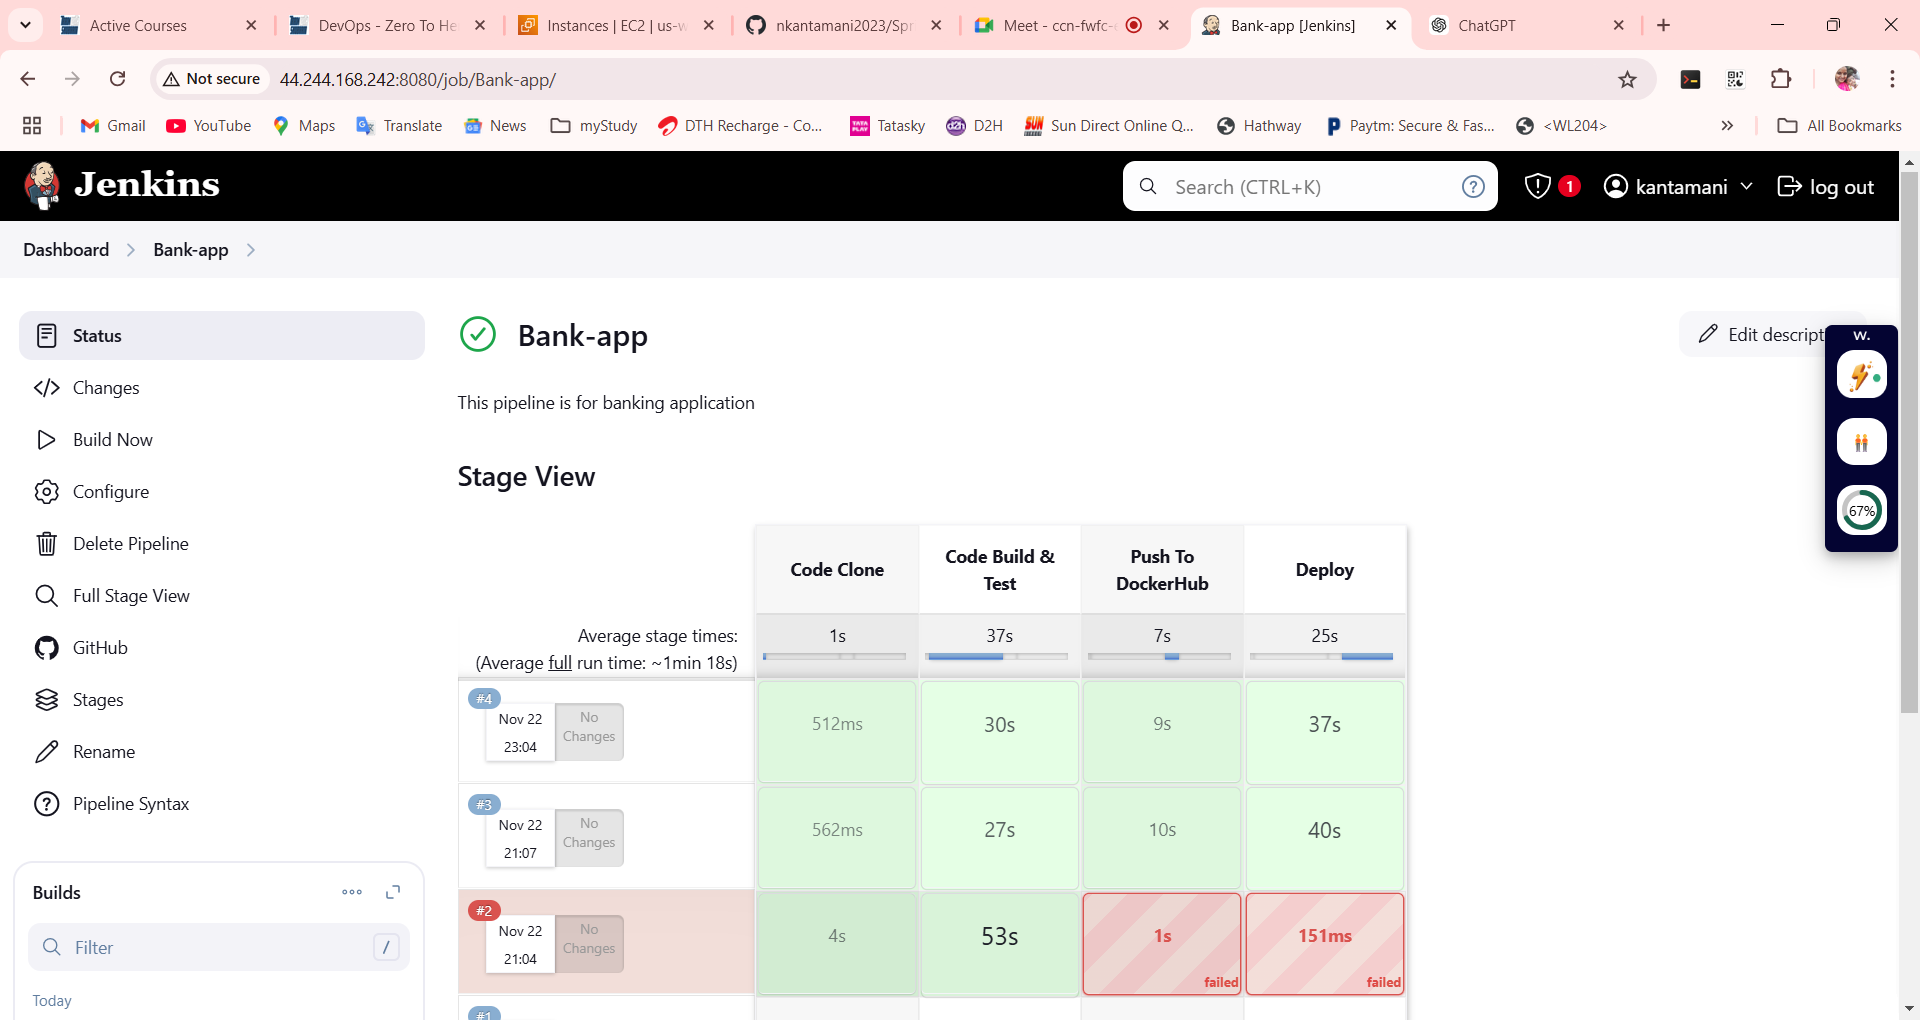Click Deploy average stage time bar
Viewport: 1920px width, 1020px height.
click(x=1322, y=657)
